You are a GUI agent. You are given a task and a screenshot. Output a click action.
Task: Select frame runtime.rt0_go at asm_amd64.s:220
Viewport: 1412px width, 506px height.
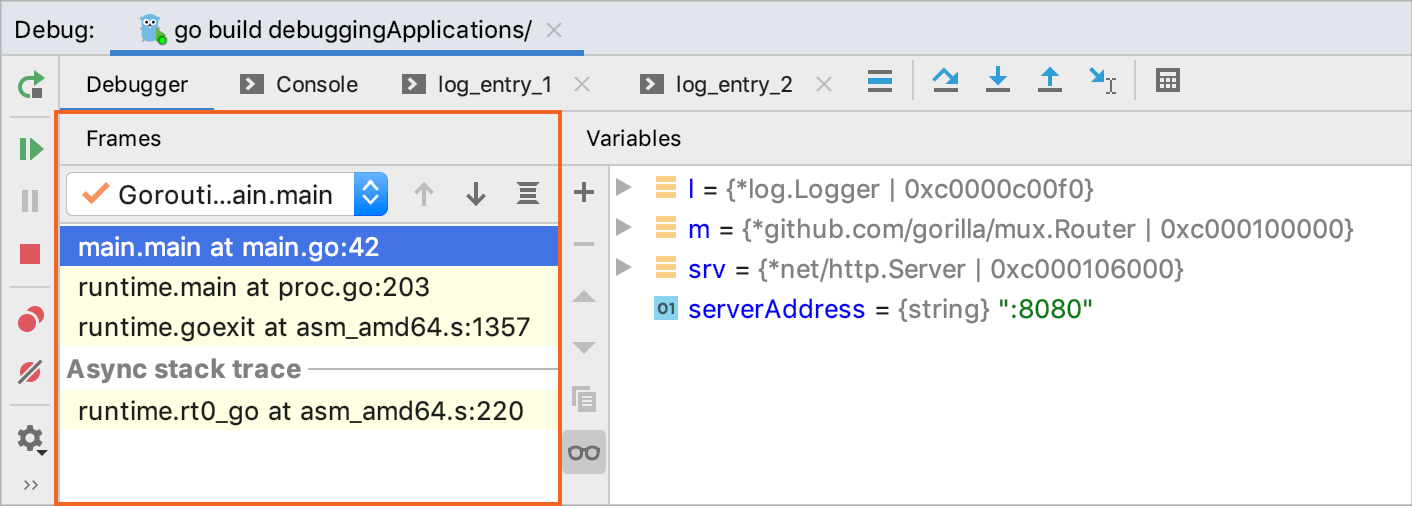(309, 410)
